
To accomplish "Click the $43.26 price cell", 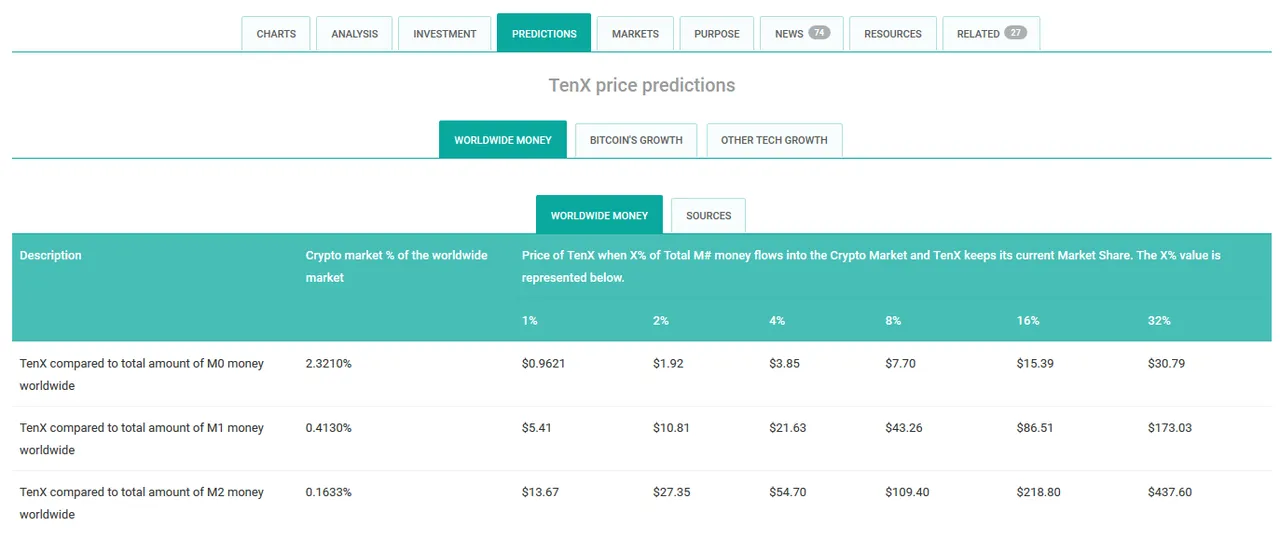I will (904, 427).
